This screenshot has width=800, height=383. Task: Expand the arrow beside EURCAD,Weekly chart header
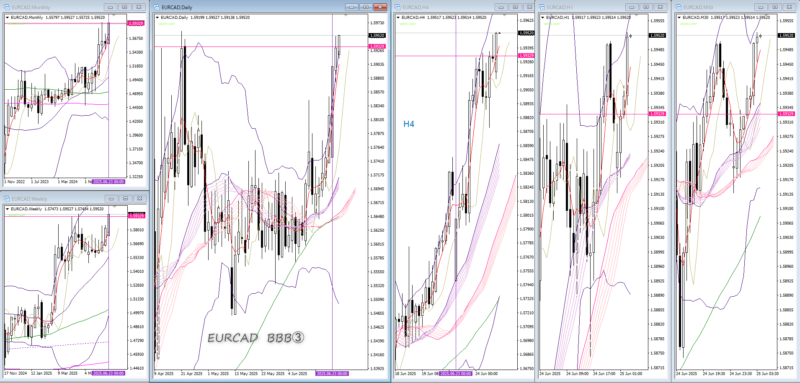7,208
